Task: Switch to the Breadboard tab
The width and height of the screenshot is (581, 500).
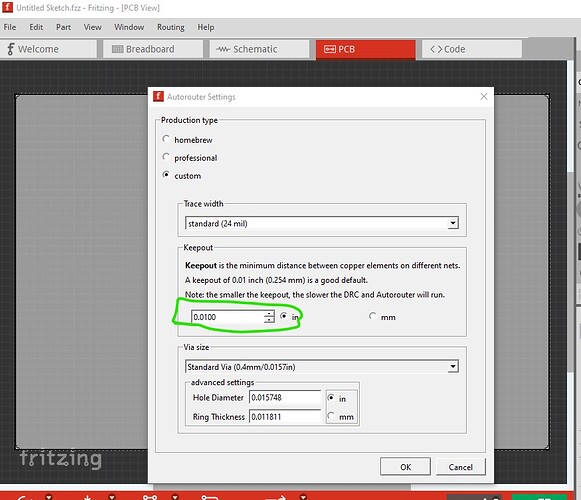Action: [x=153, y=49]
